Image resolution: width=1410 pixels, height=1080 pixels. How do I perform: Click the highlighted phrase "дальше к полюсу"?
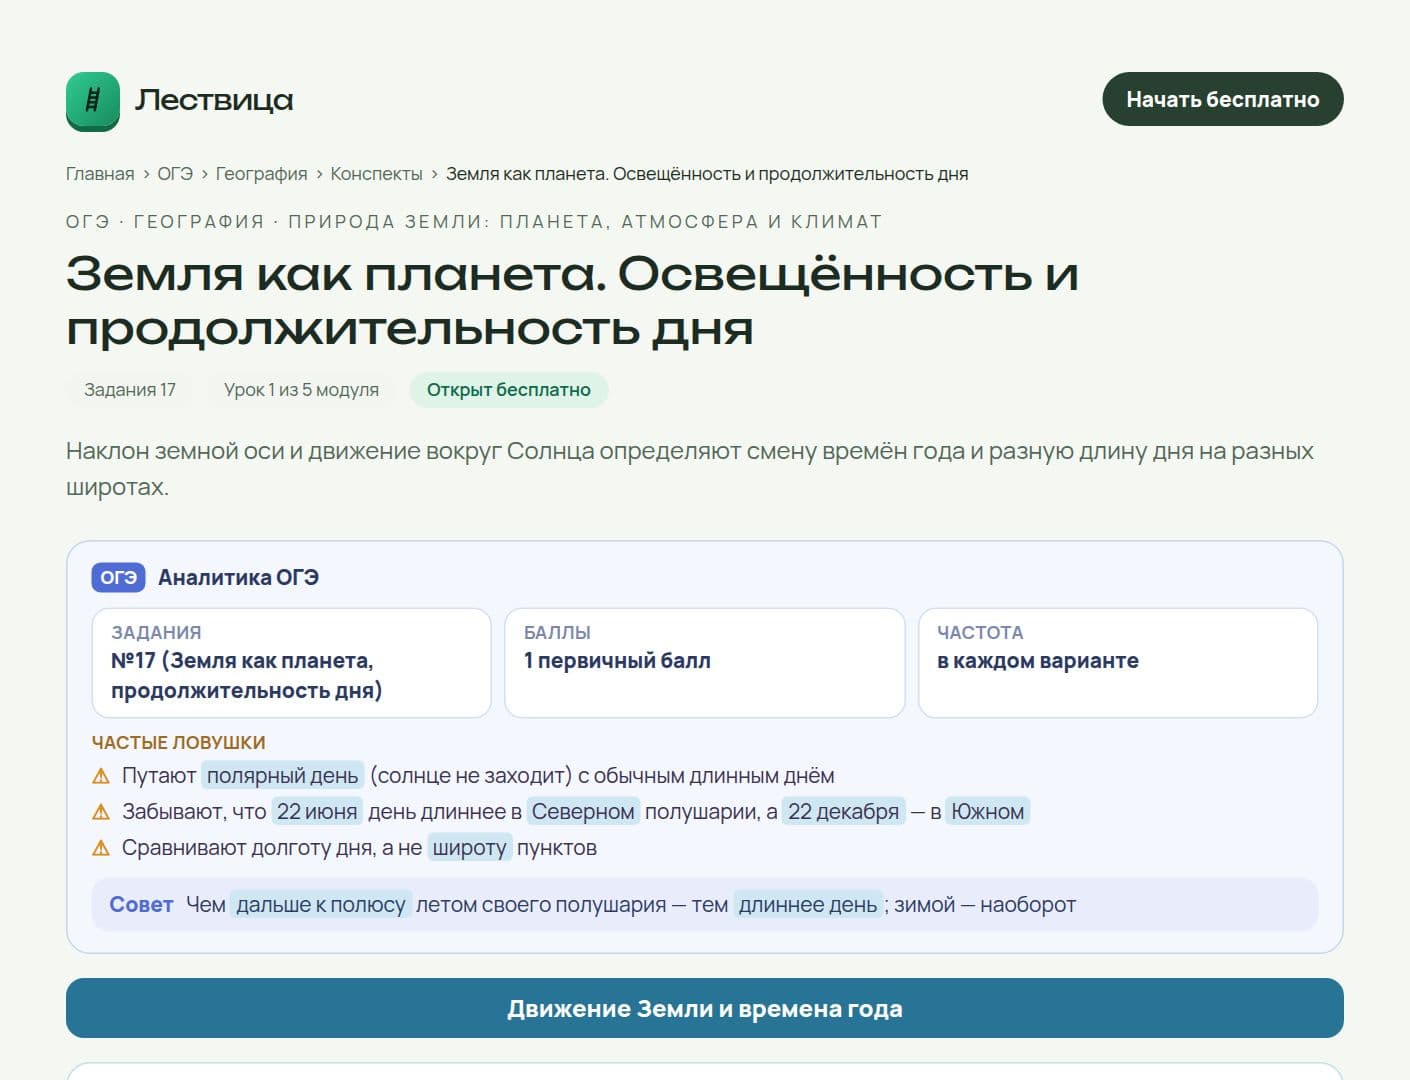click(321, 905)
